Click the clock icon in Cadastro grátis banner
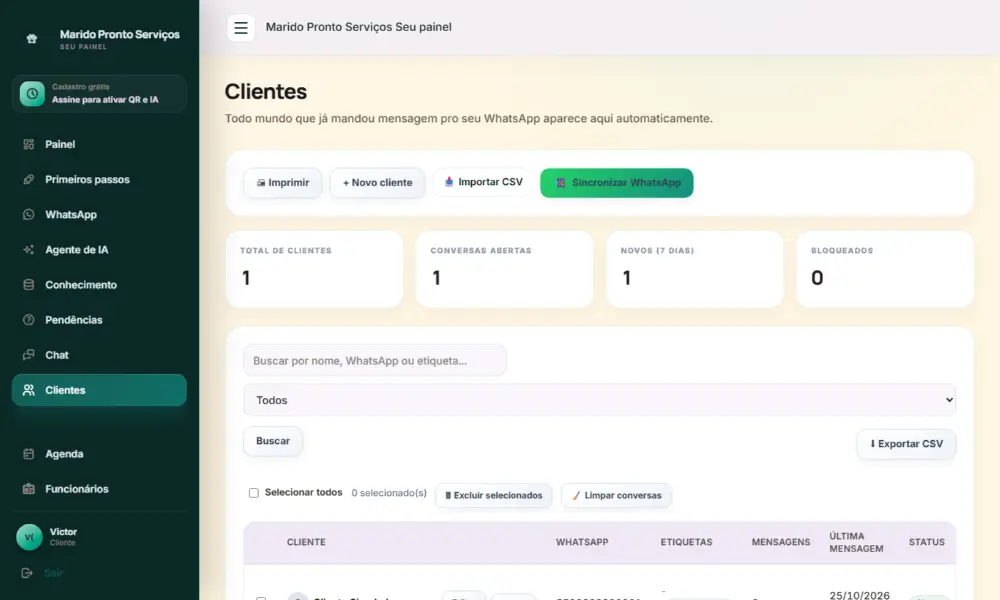Image resolution: width=1000 pixels, height=600 pixels. point(32,94)
